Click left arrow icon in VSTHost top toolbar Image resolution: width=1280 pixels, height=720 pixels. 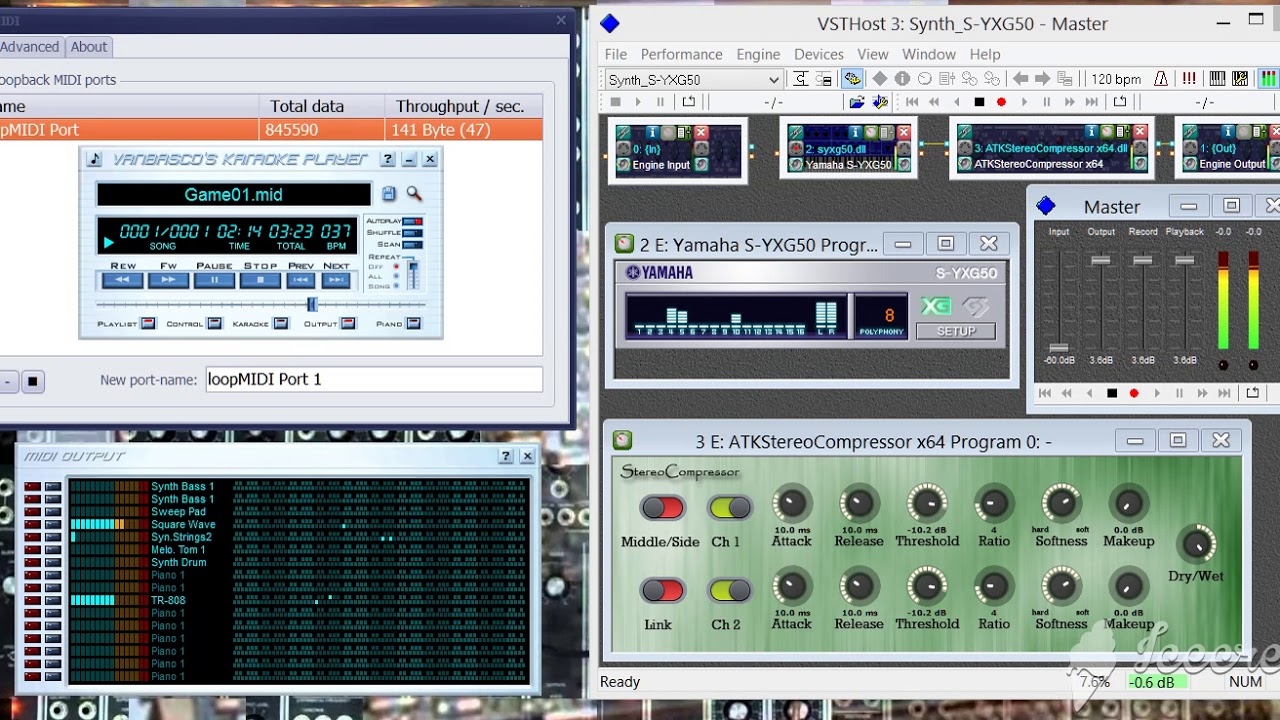pyautogui.click(x=1020, y=79)
